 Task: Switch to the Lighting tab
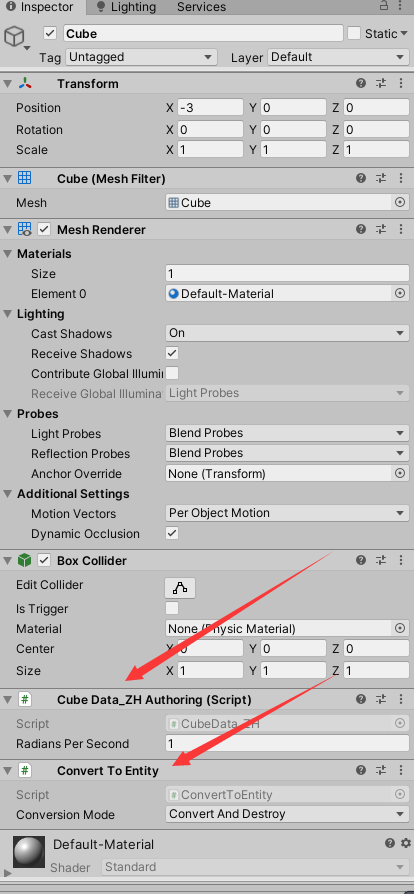pos(126,7)
